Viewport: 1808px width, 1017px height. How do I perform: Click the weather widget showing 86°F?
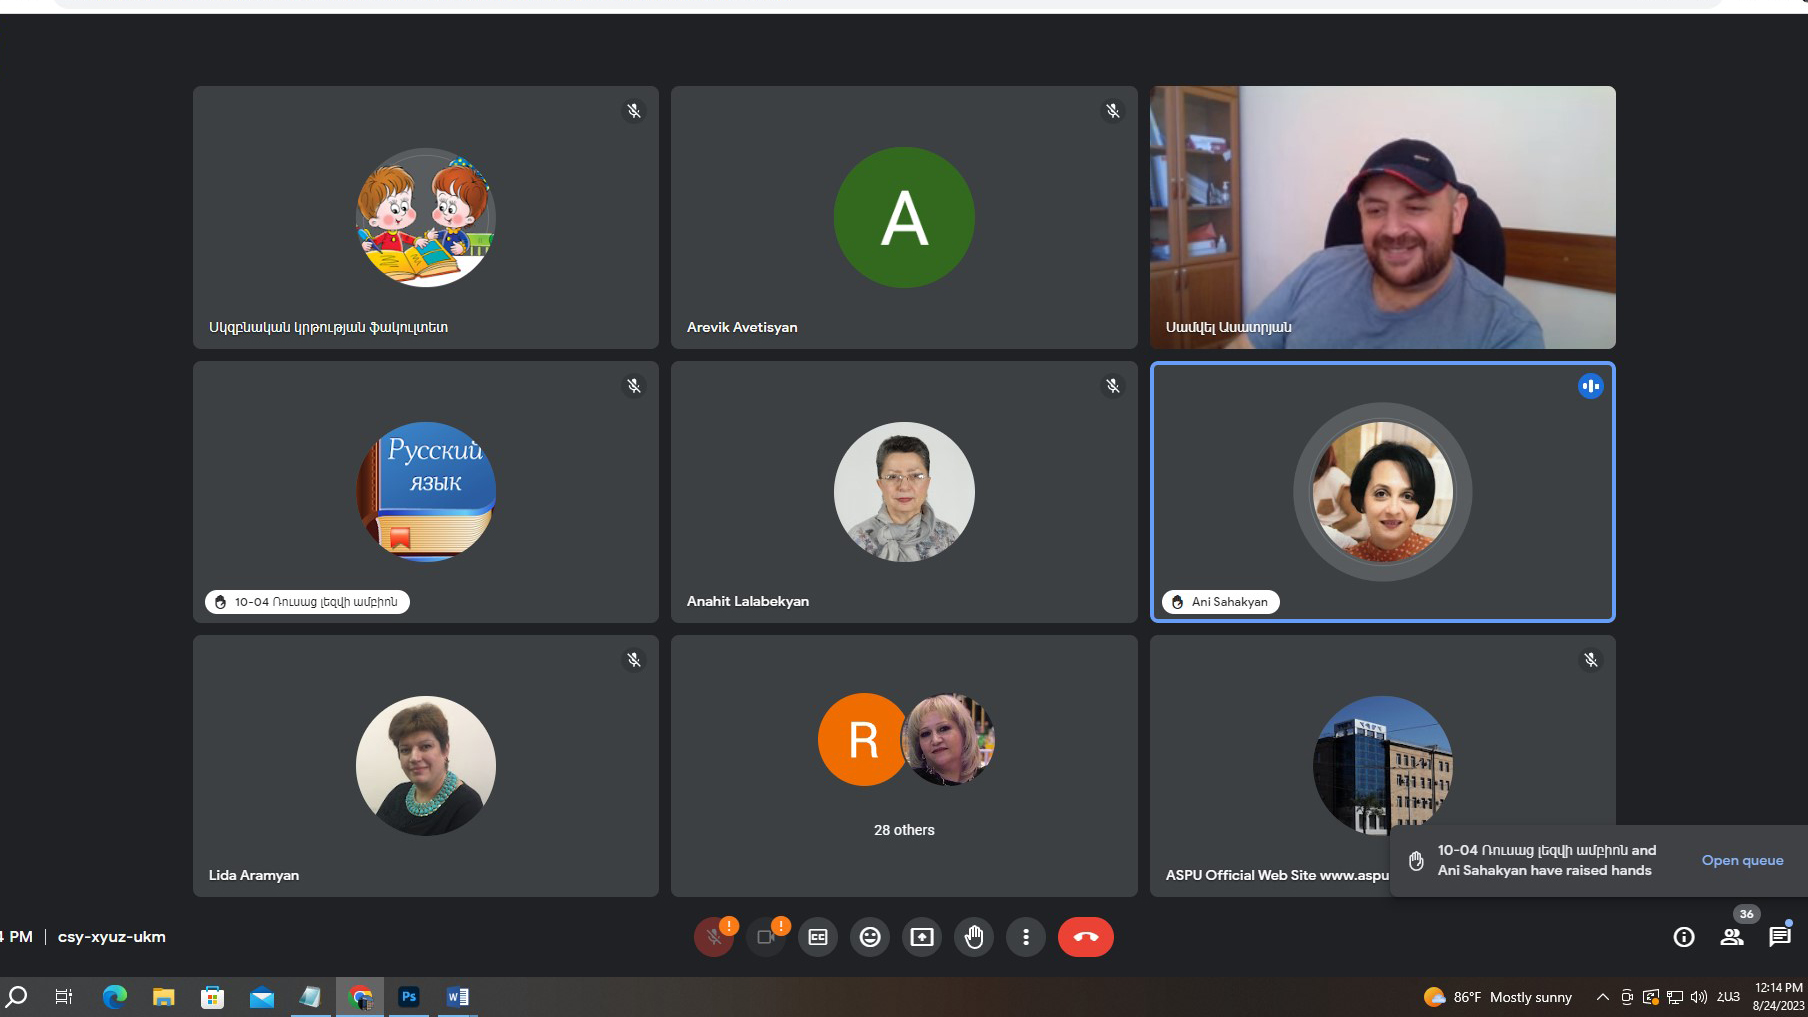tap(1498, 997)
